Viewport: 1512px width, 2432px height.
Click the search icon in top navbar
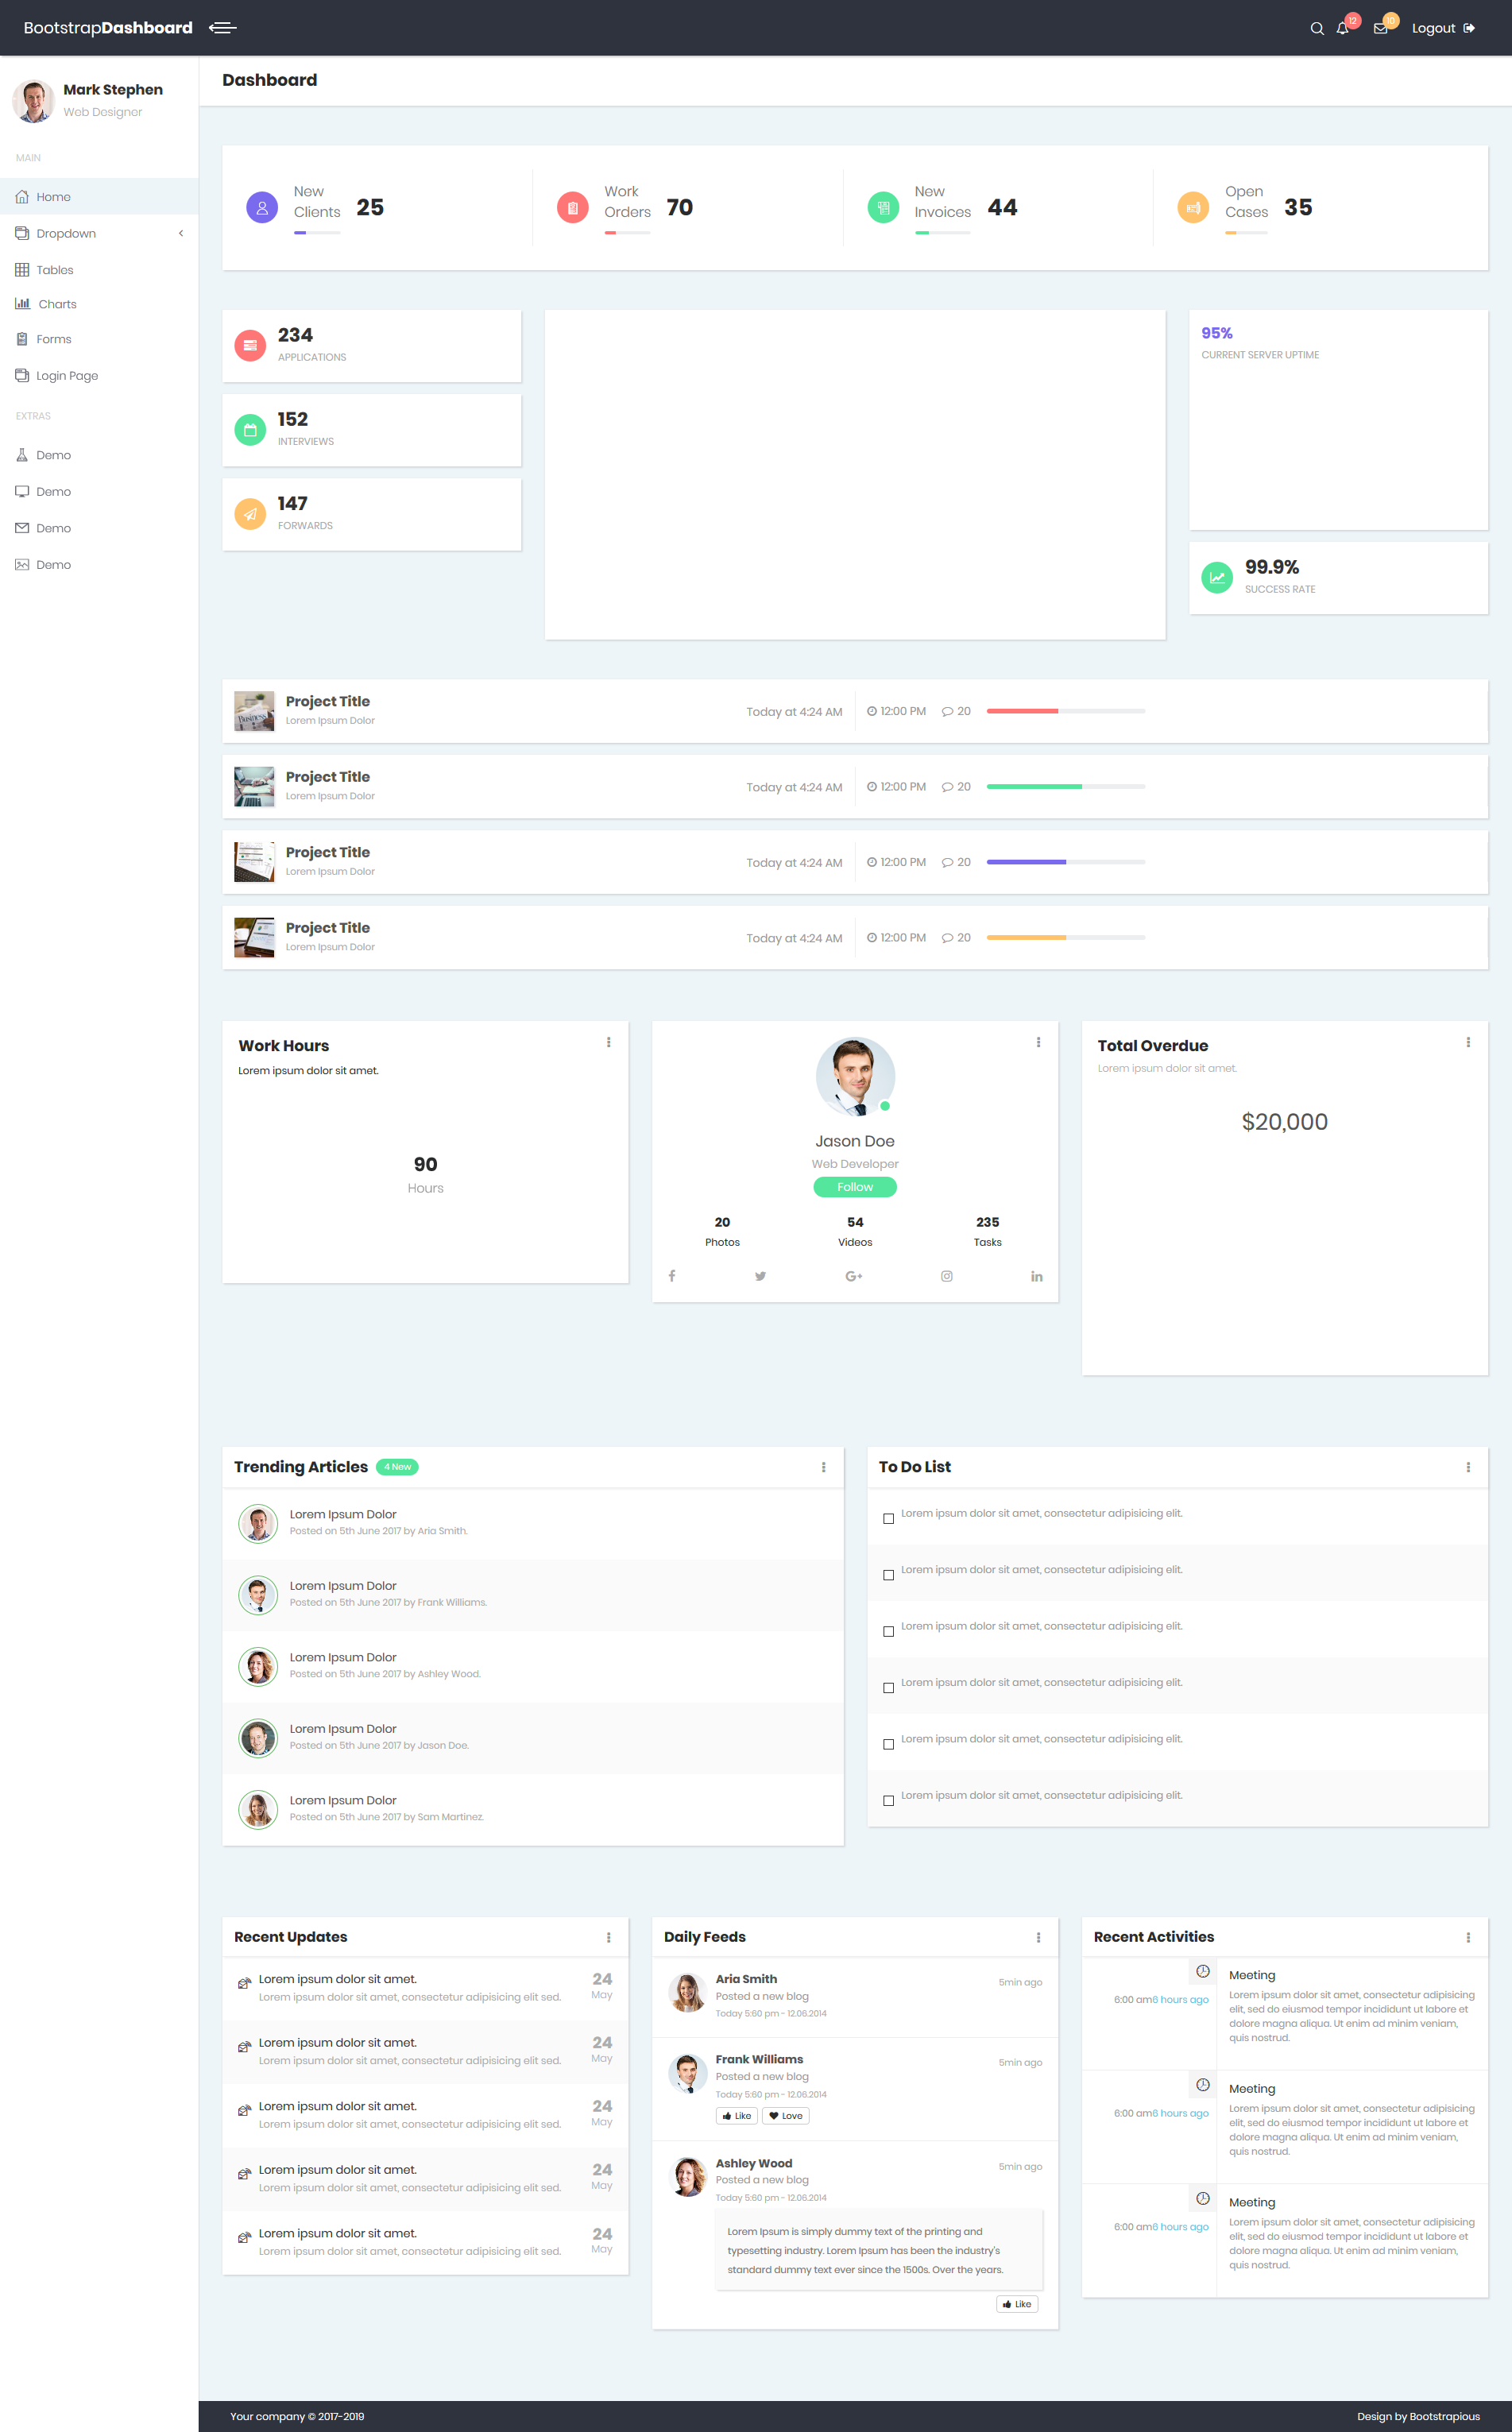[x=1316, y=28]
